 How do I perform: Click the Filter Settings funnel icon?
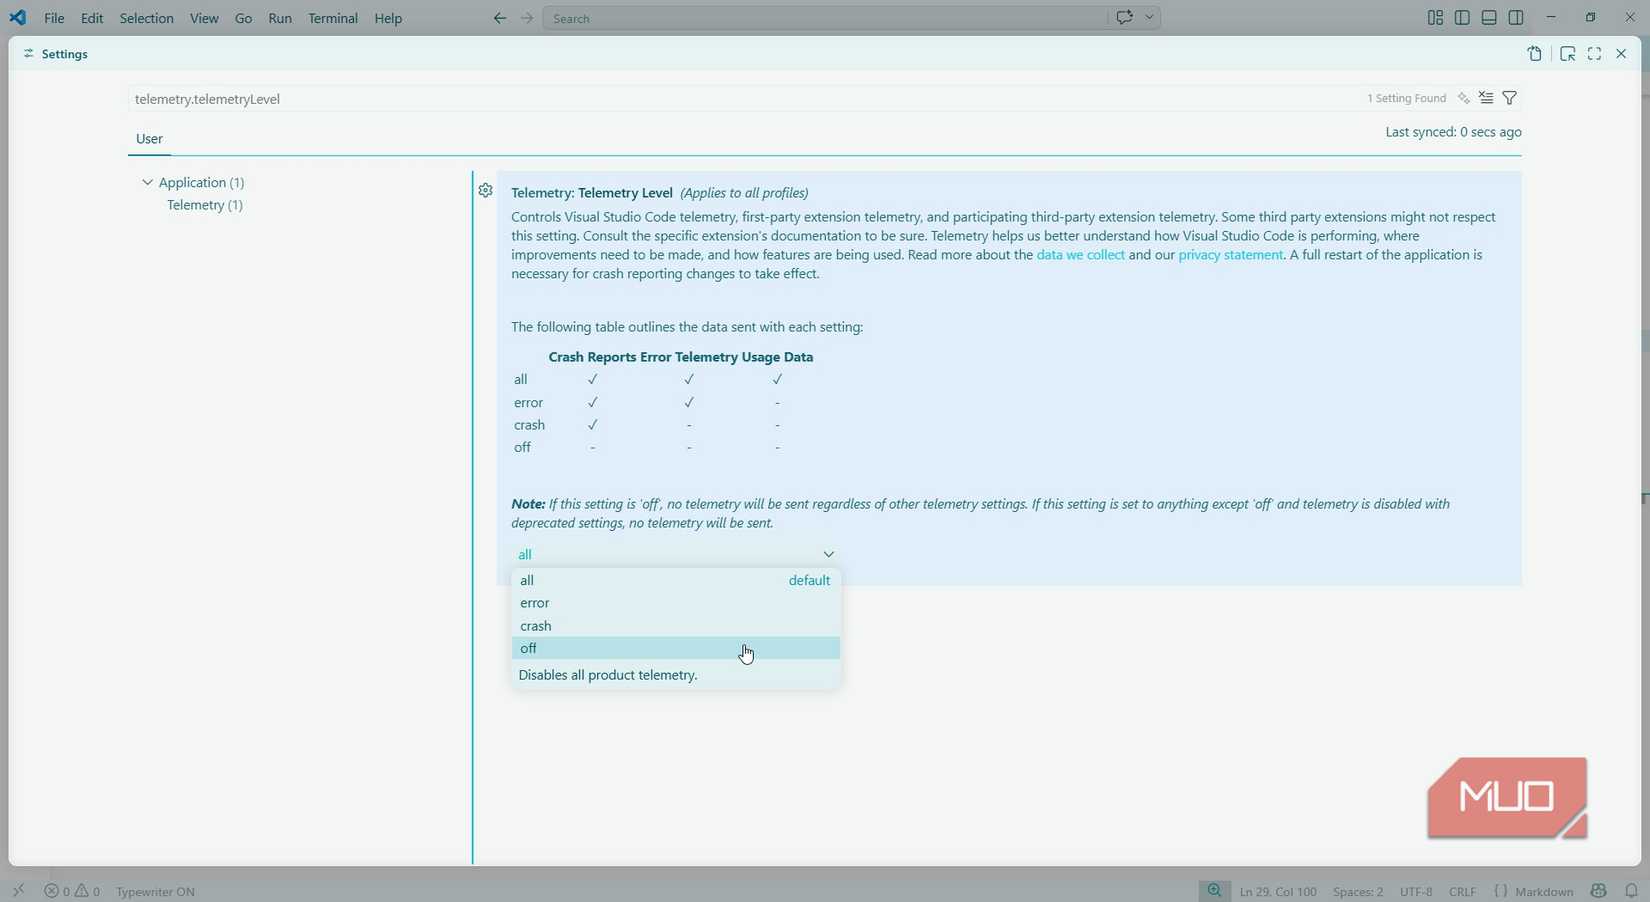(1509, 98)
